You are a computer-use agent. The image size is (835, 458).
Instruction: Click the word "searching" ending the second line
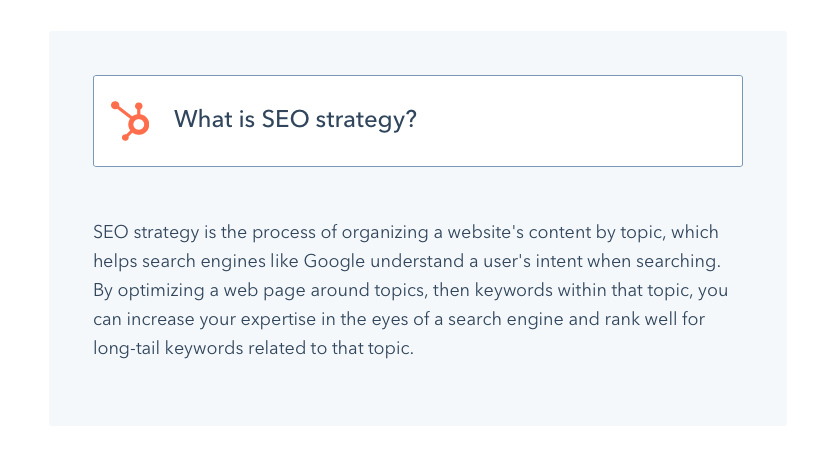click(683, 262)
